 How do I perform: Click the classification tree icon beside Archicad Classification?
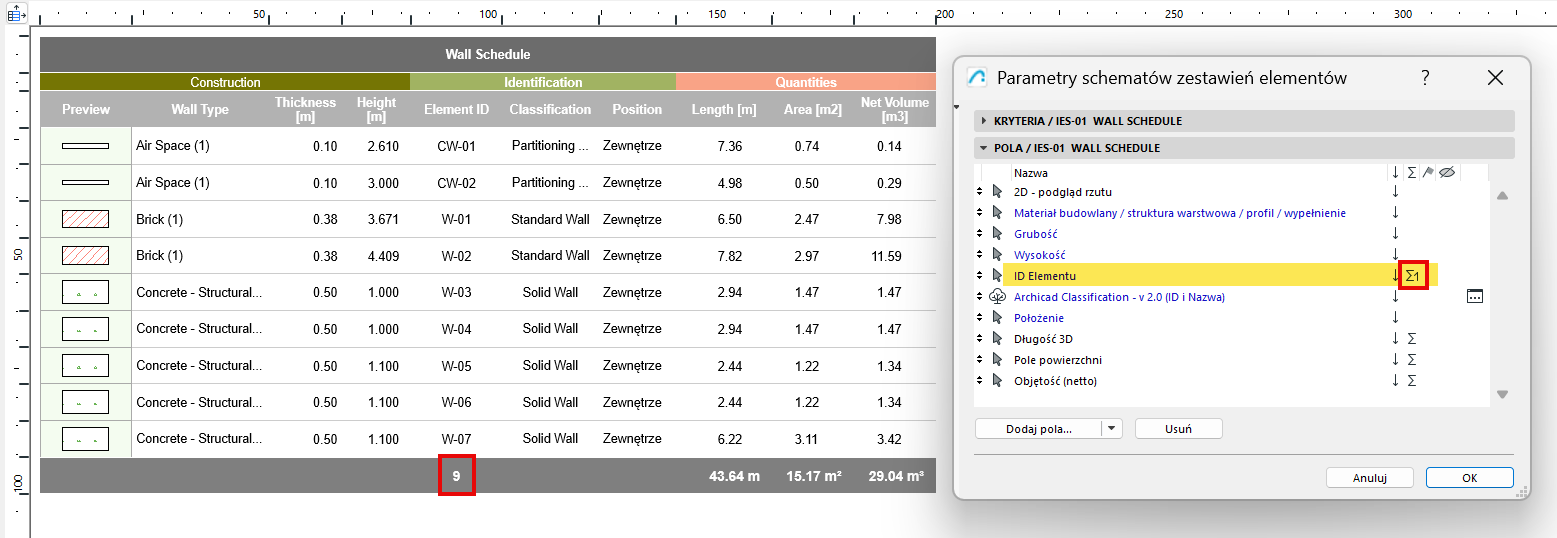point(996,297)
